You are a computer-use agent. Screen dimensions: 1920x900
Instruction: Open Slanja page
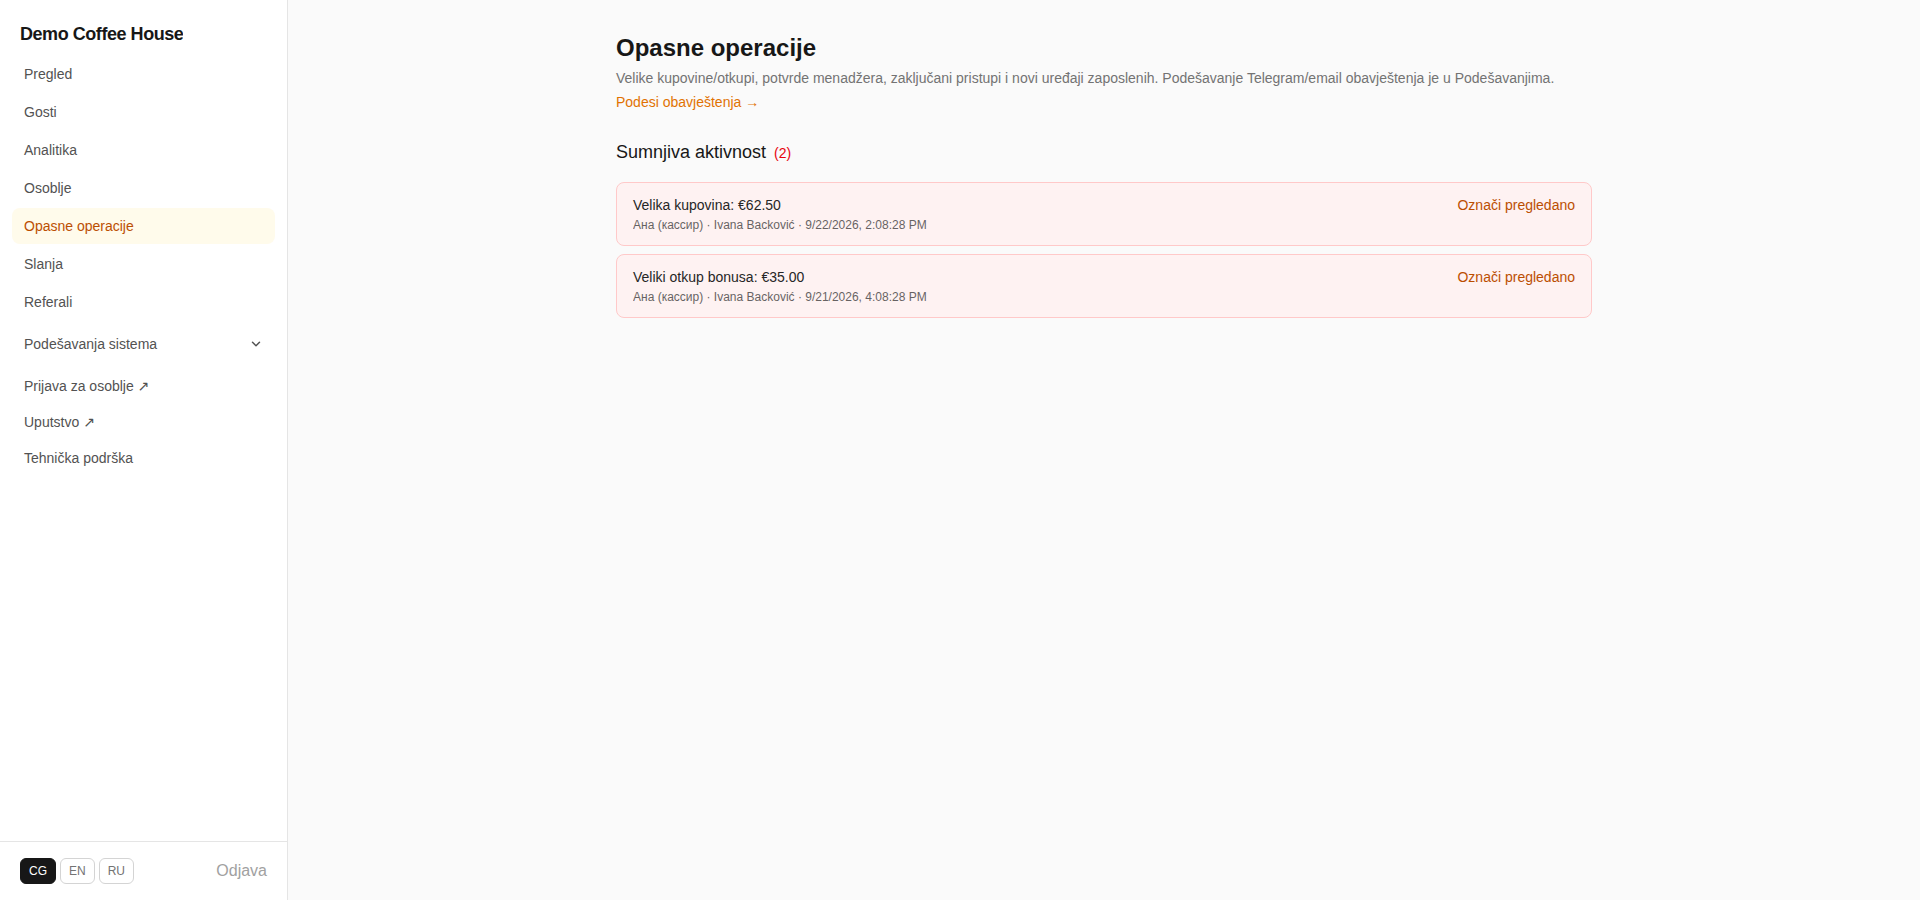[x=143, y=264]
